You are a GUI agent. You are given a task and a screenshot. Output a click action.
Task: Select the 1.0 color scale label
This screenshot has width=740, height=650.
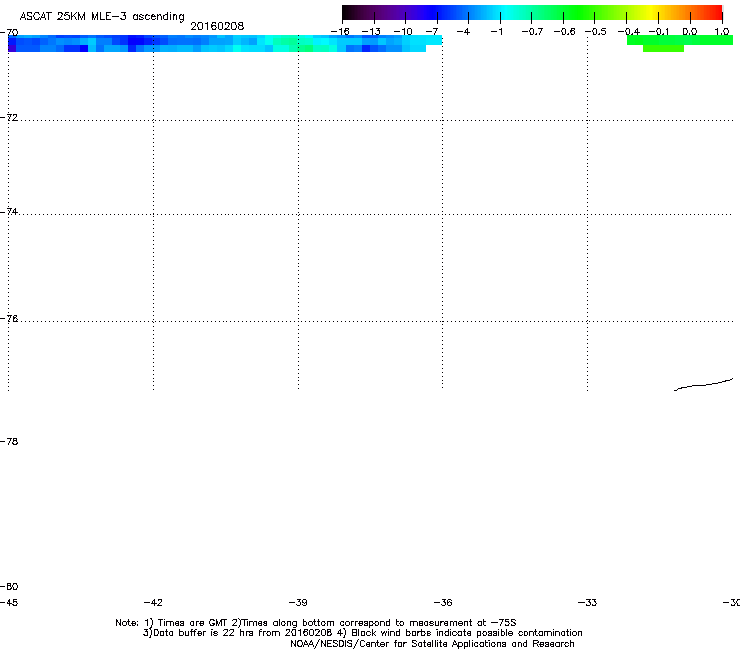coord(722,32)
